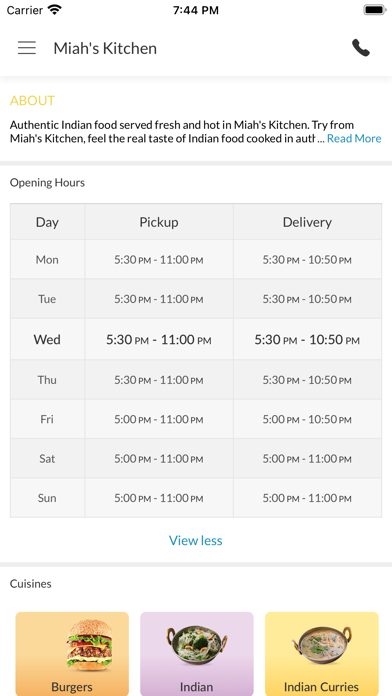392x696 pixels.
Task: Collapse opening hours with View less
Action: pos(196,540)
